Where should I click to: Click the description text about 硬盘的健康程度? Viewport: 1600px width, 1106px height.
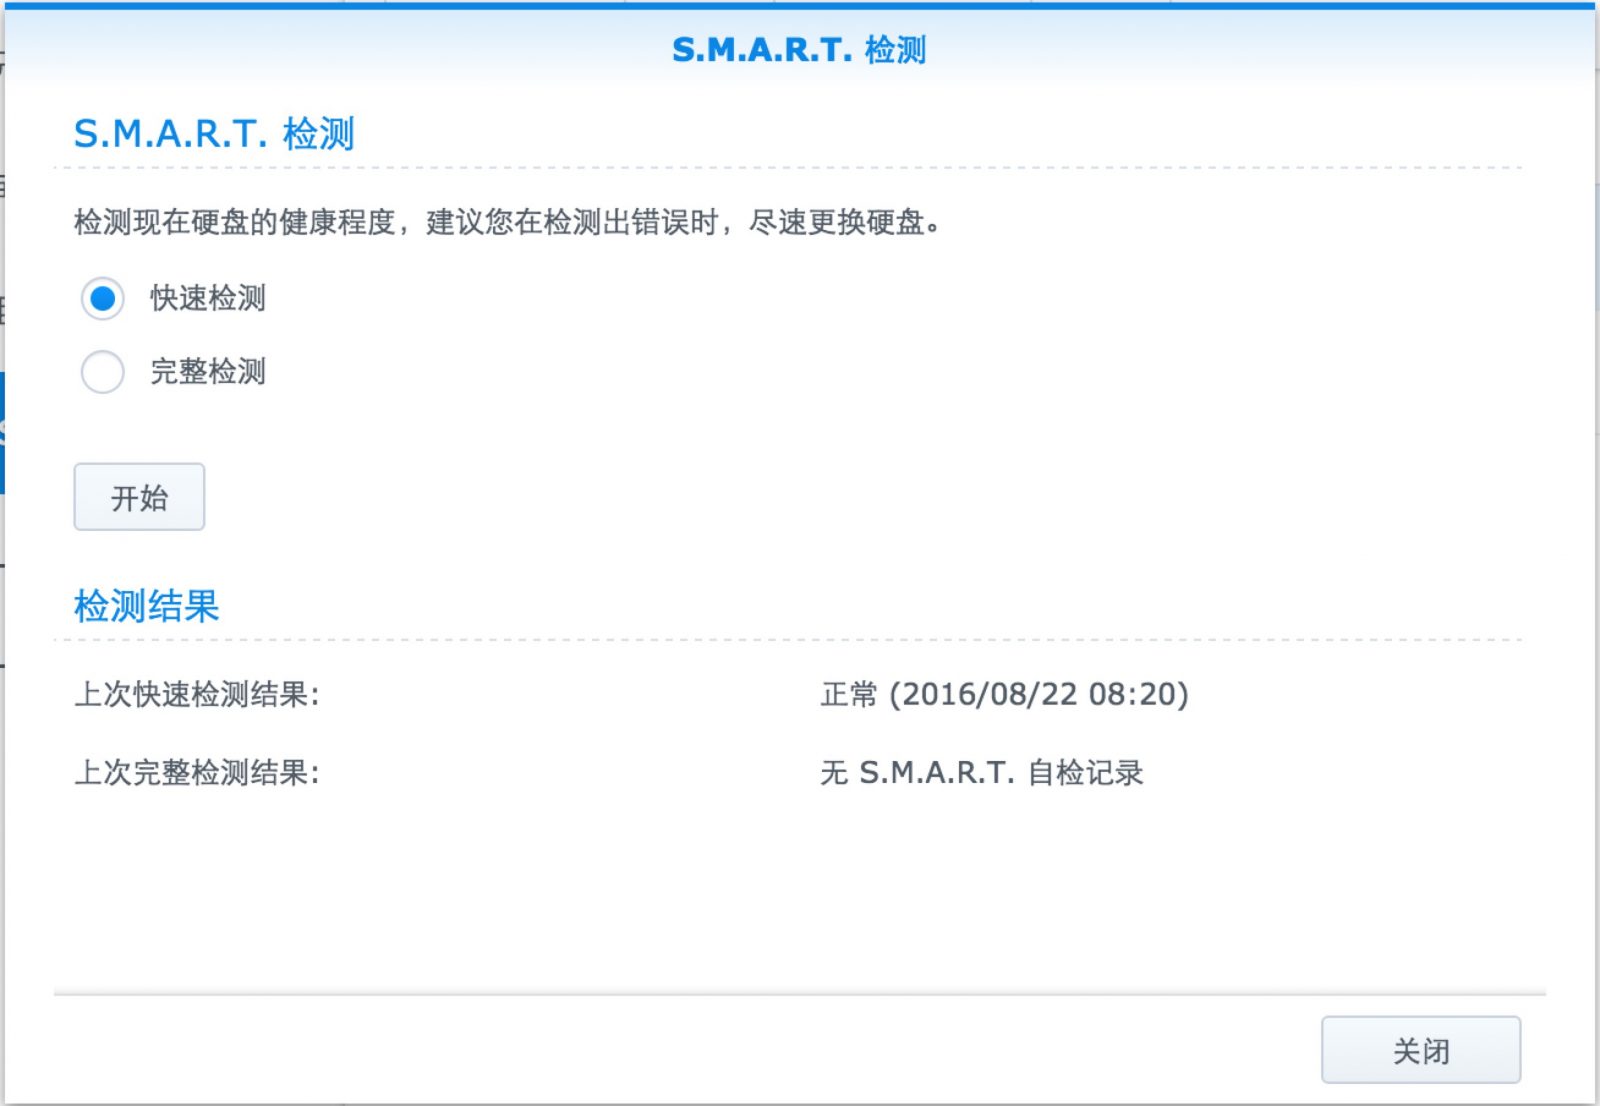tap(507, 222)
